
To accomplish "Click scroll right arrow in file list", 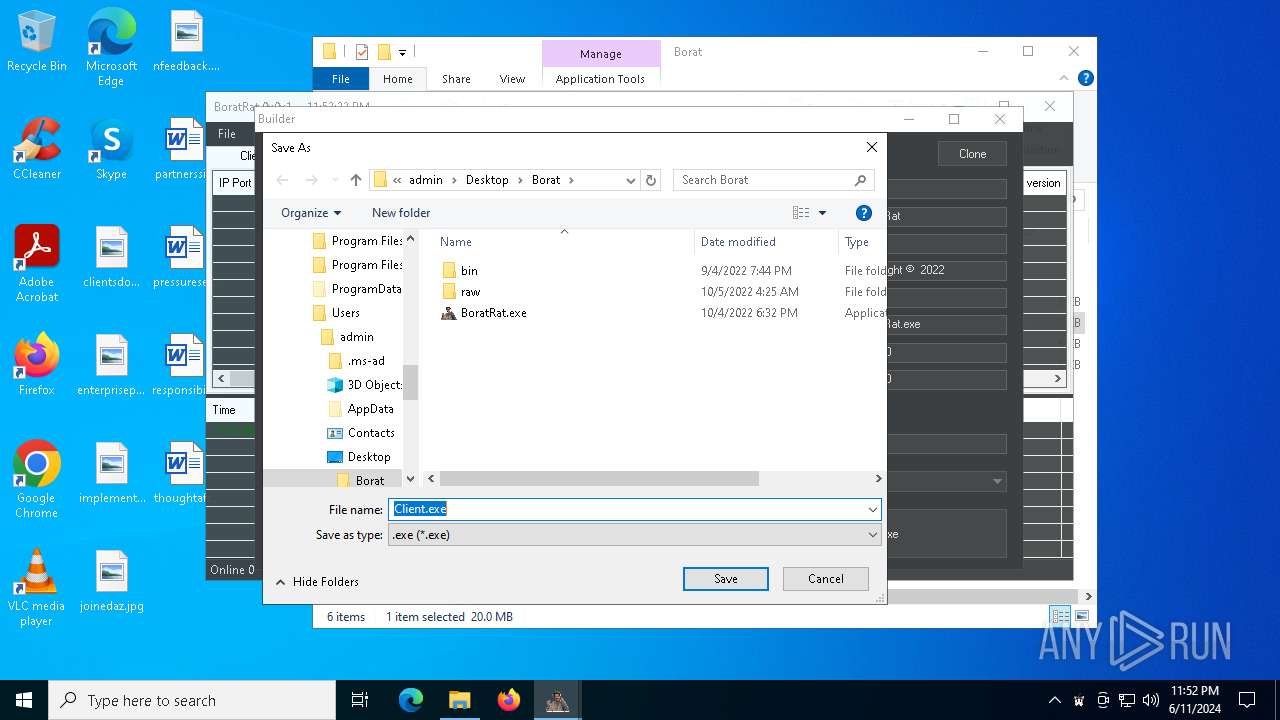I will [878, 479].
